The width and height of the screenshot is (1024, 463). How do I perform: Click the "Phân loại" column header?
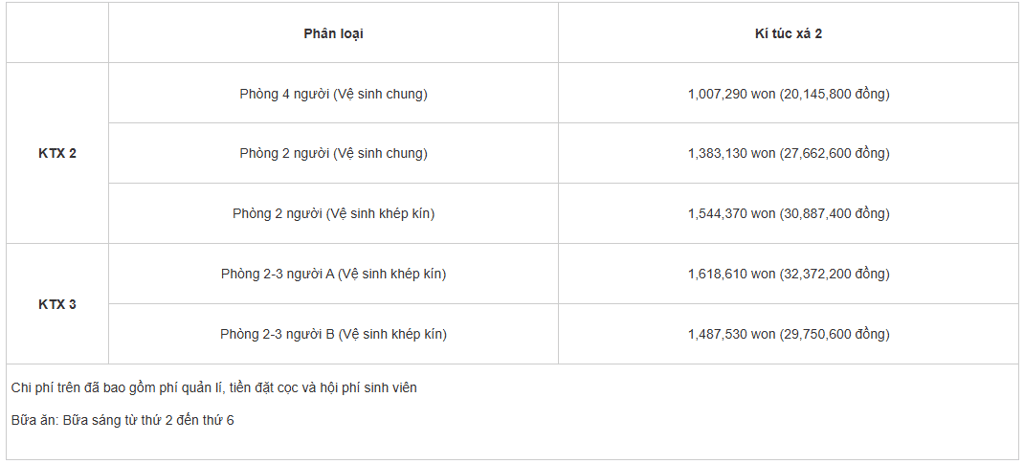(333, 33)
